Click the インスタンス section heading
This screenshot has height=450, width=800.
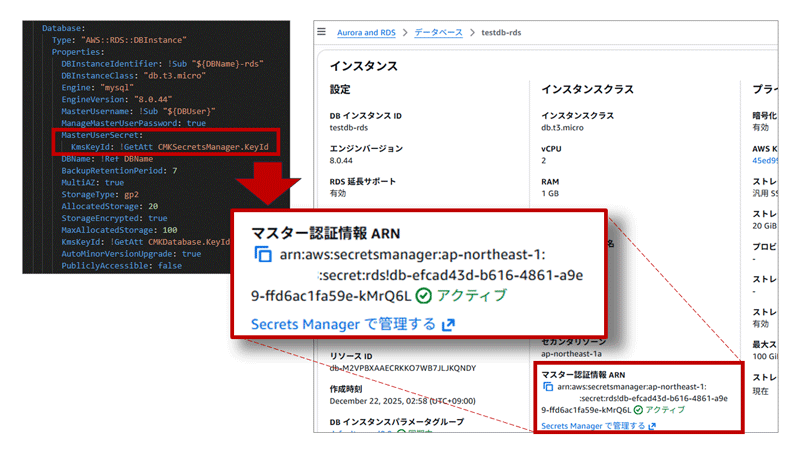(x=364, y=66)
